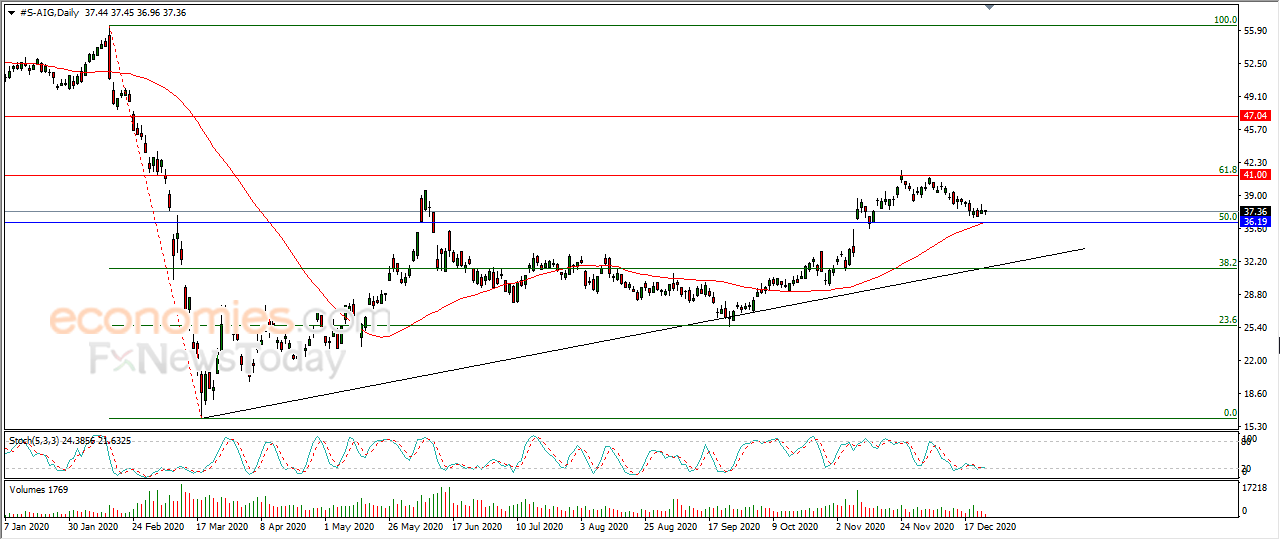The image size is (1280, 540).
Task: Click the Fibonacci 50.0 level label
Action: [x=1227, y=216]
